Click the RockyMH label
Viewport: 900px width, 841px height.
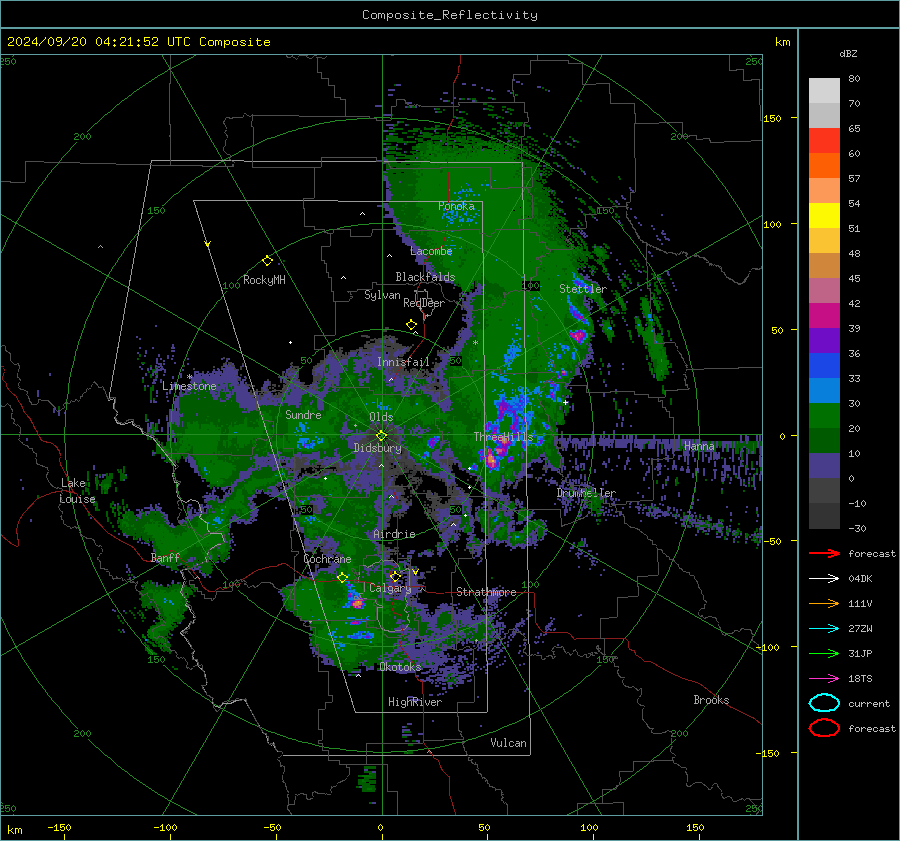(x=264, y=280)
